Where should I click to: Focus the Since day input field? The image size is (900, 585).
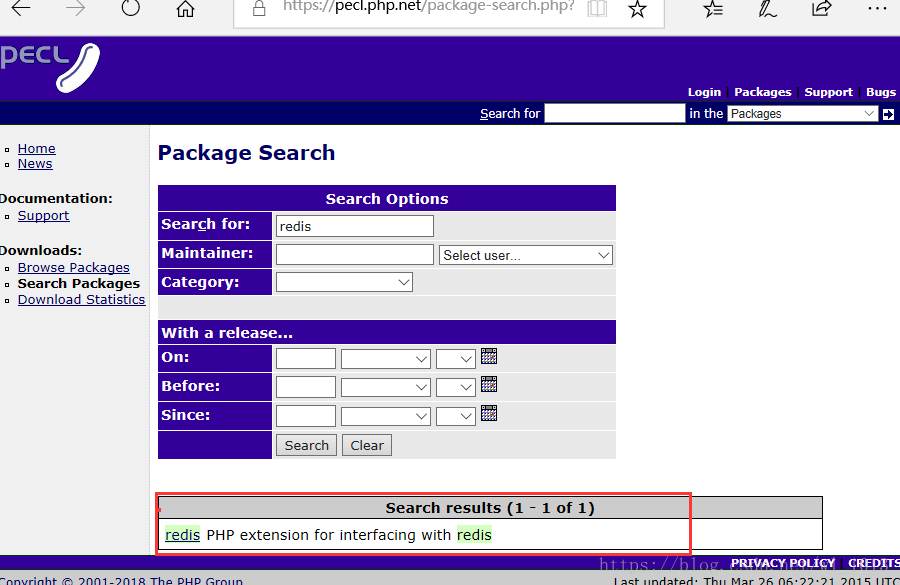click(x=306, y=416)
